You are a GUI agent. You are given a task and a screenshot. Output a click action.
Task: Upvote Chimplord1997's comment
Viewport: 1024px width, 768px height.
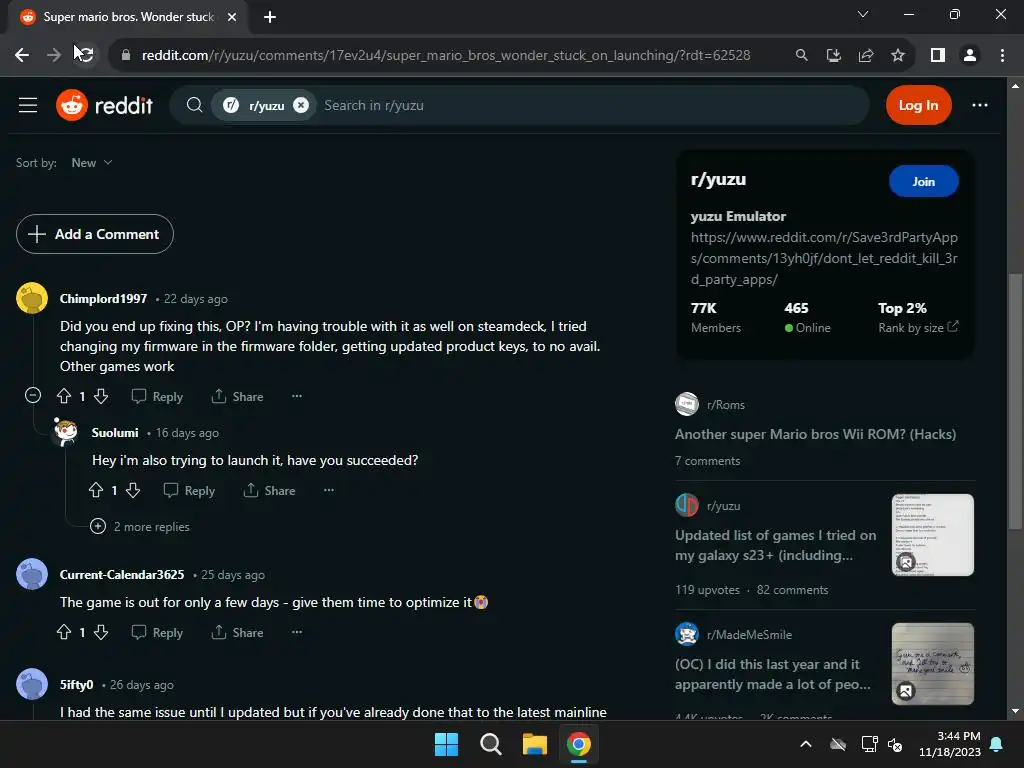tap(64, 396)
